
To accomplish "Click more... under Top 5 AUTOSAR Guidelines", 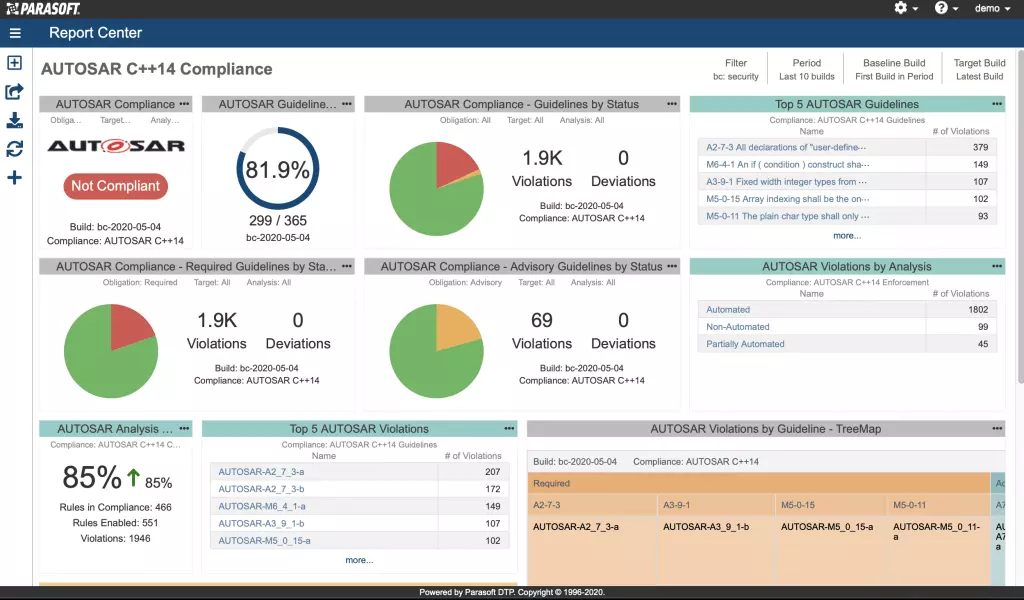I will [x=846, y=236].
